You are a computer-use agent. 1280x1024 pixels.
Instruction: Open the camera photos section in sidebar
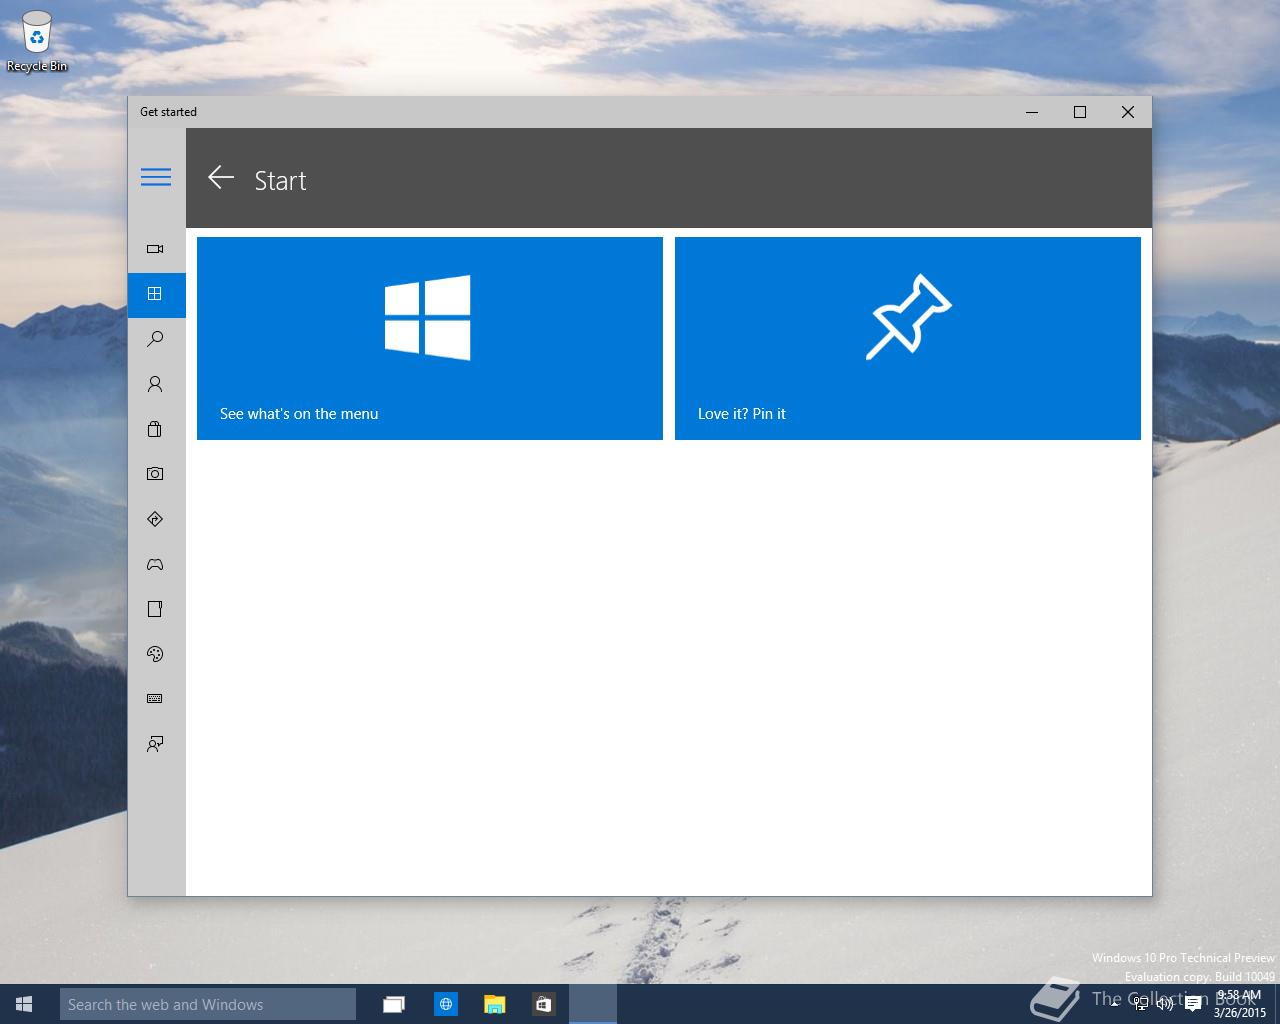(x=155, y=474)
